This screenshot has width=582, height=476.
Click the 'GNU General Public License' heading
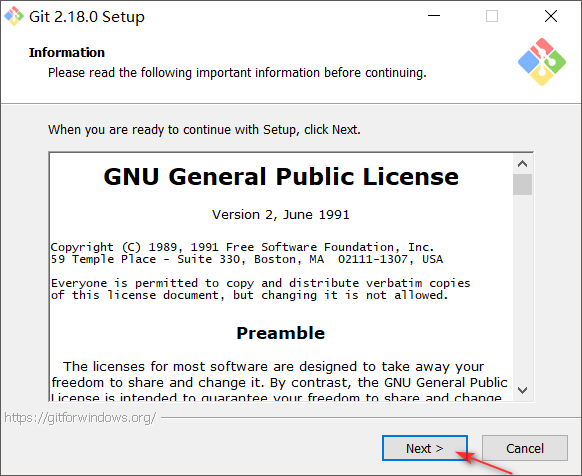pos(281,176)
